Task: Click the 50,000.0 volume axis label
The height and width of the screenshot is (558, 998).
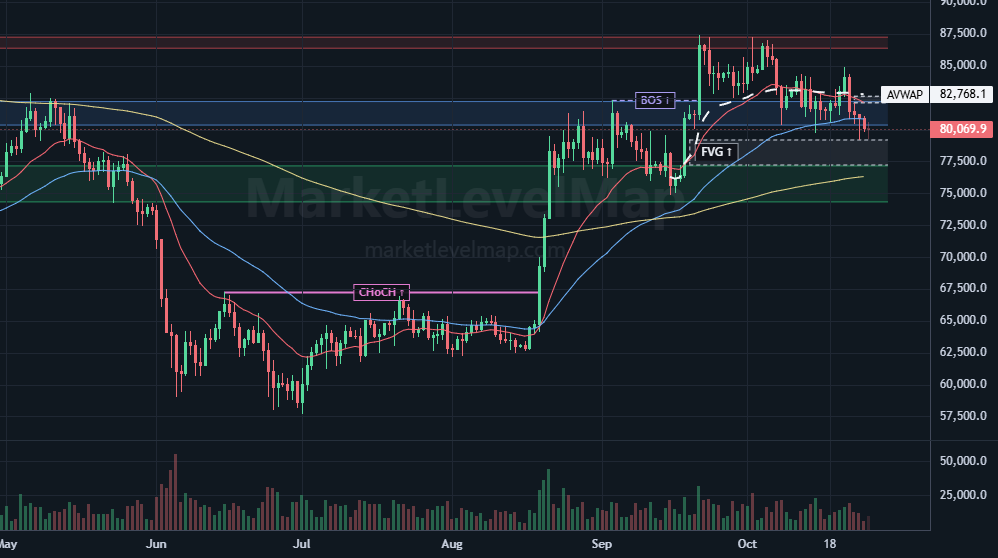Action: click(962, 461)
